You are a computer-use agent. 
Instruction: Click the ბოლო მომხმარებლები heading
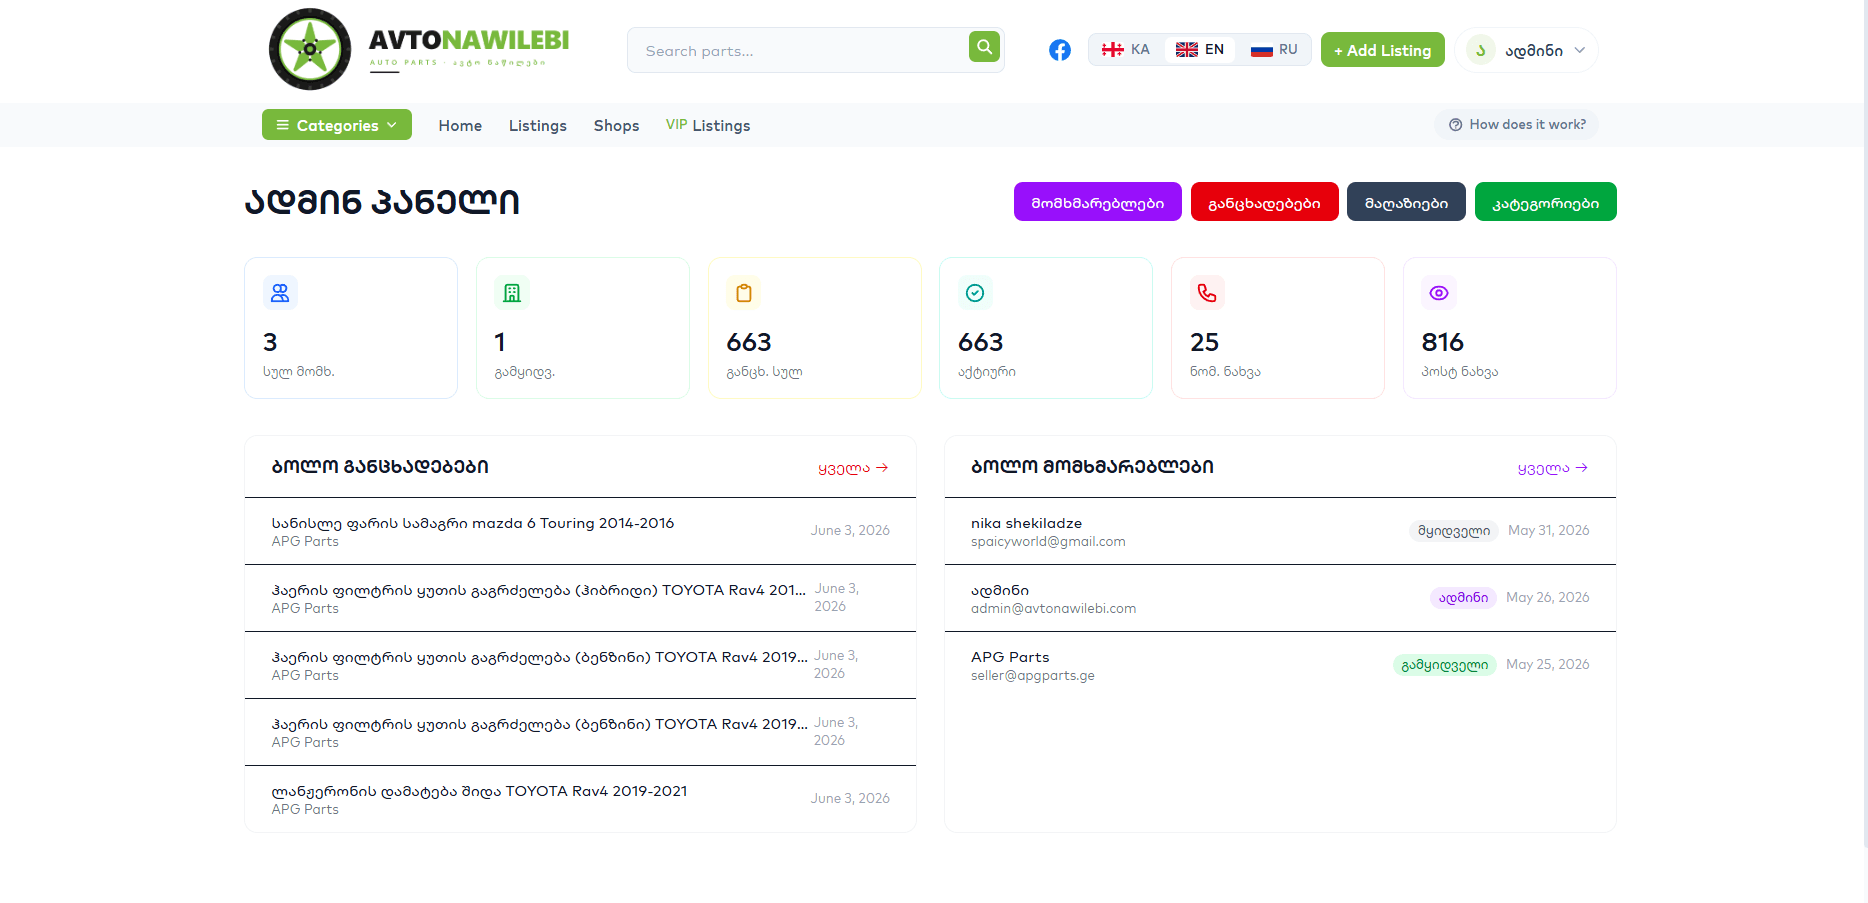[1092, 467]
